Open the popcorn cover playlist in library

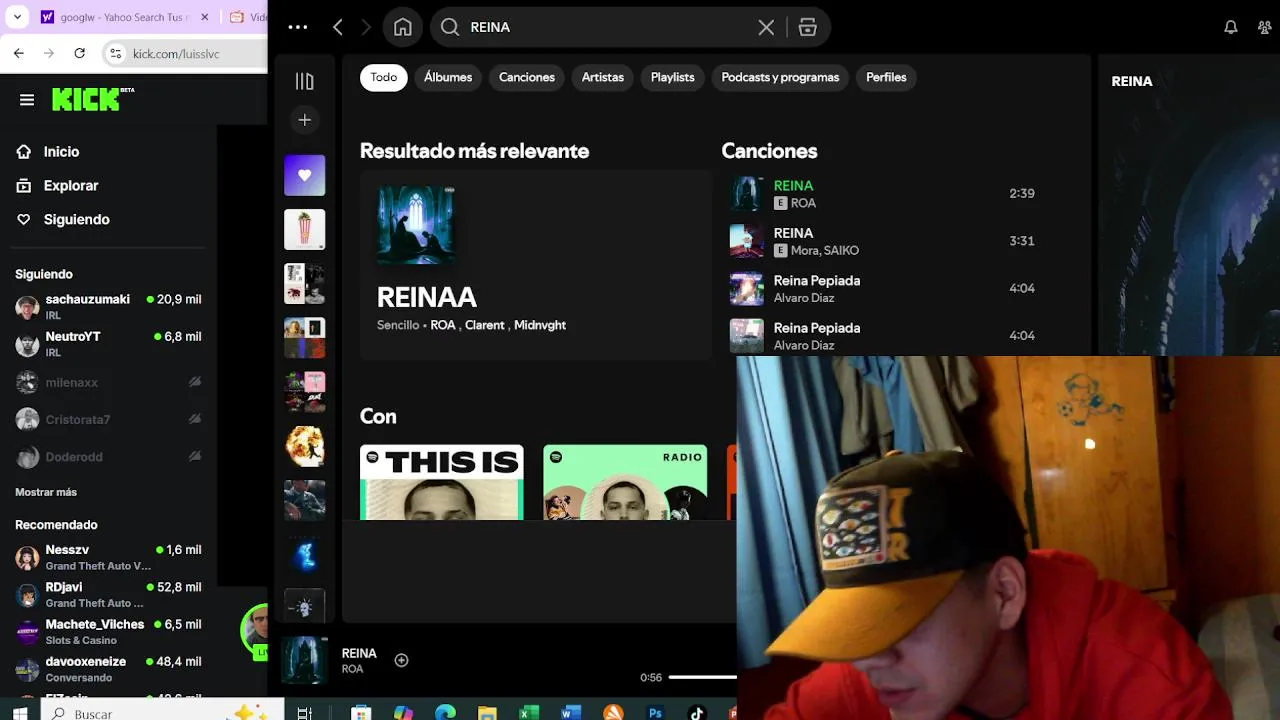point(305,229)
